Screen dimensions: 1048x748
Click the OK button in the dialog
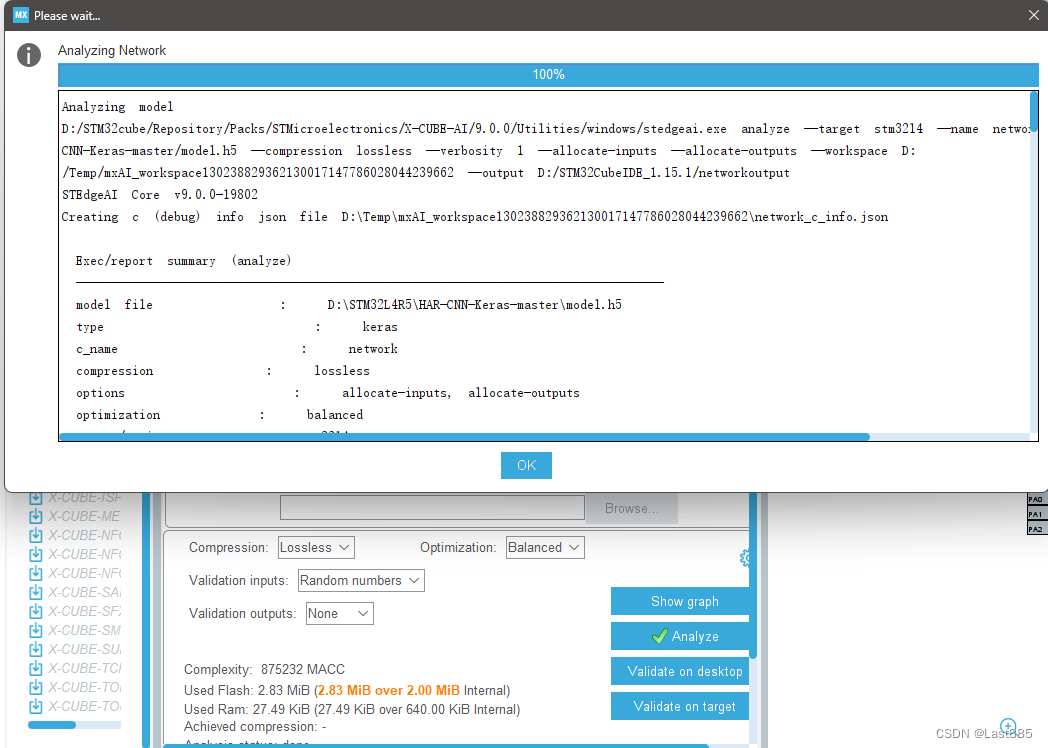(x=526, y=465)
